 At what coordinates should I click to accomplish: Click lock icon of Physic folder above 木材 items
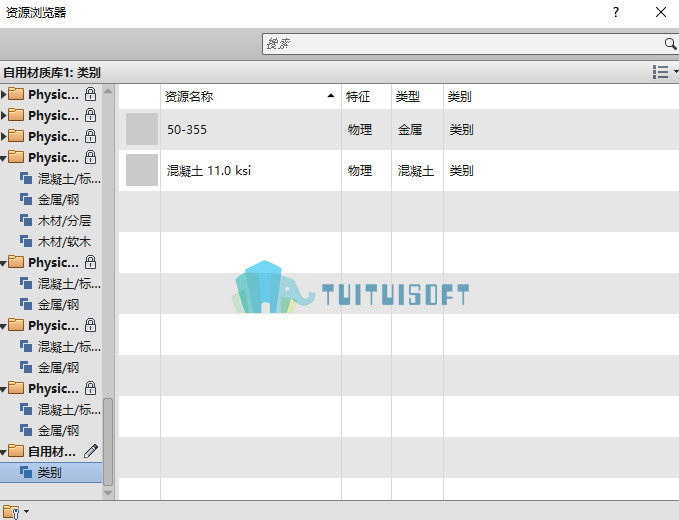(x=90, y=157)
